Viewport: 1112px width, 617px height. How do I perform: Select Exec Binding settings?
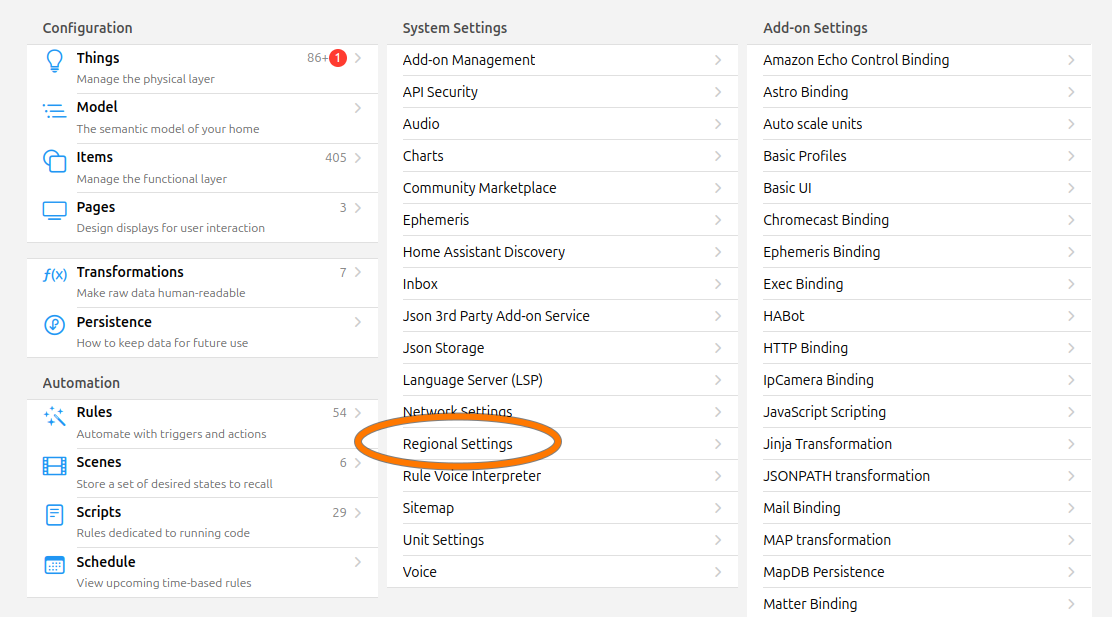(x=919, y=284)
